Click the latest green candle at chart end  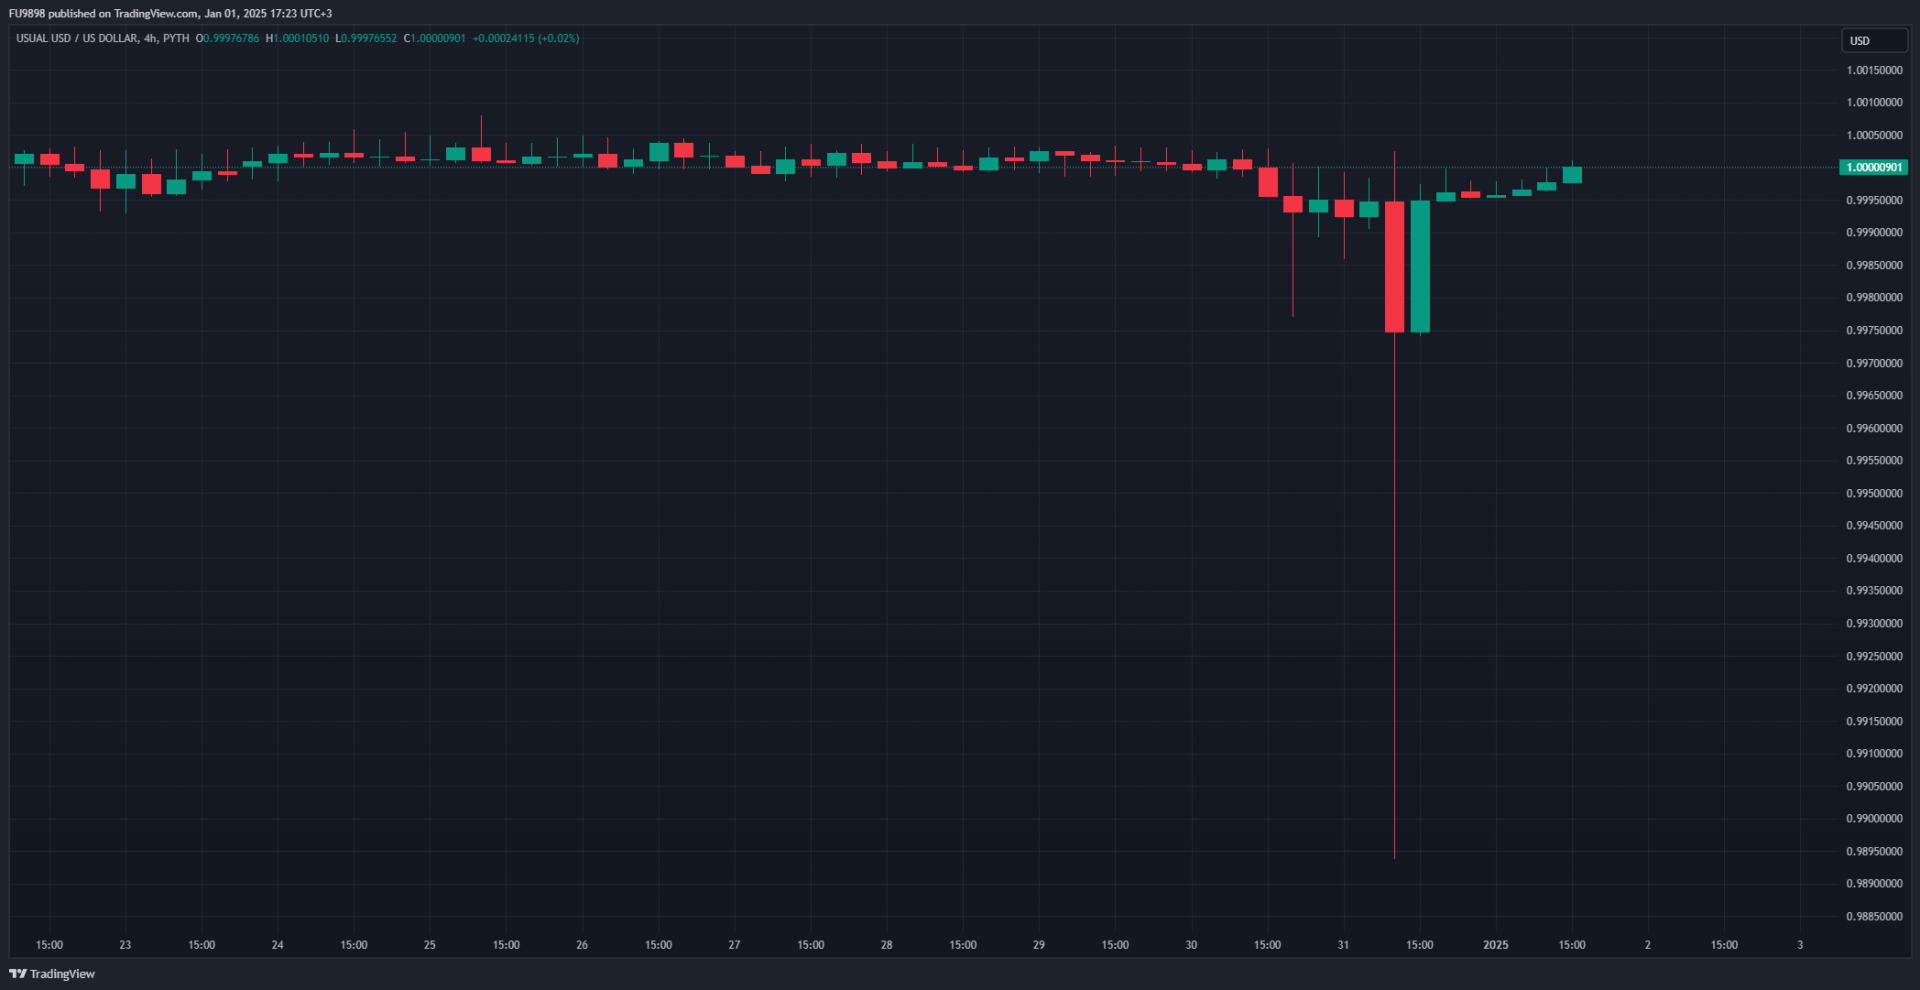(x=1572, y=175)
